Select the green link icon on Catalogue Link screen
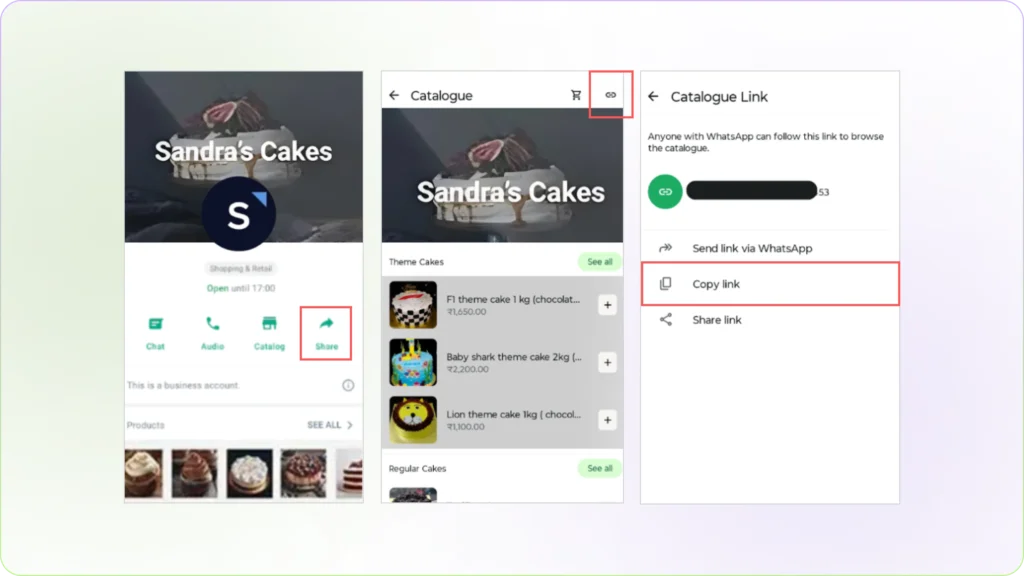Viewport: 1024px width, 576px height. tap(664, 191)
